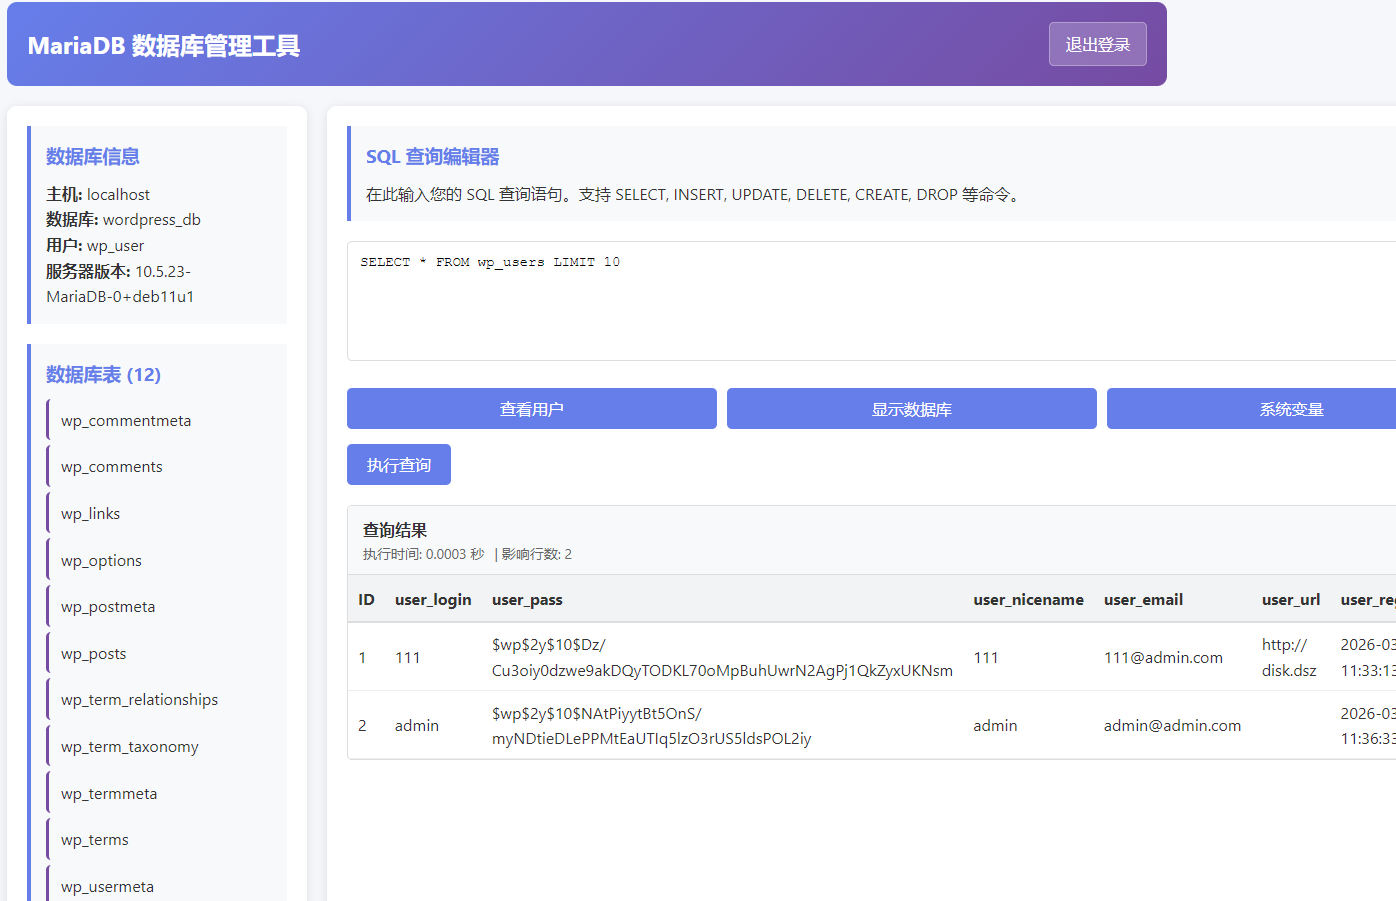
Task: Open the wp_term_relationships table
Action: tap(140, 700)
